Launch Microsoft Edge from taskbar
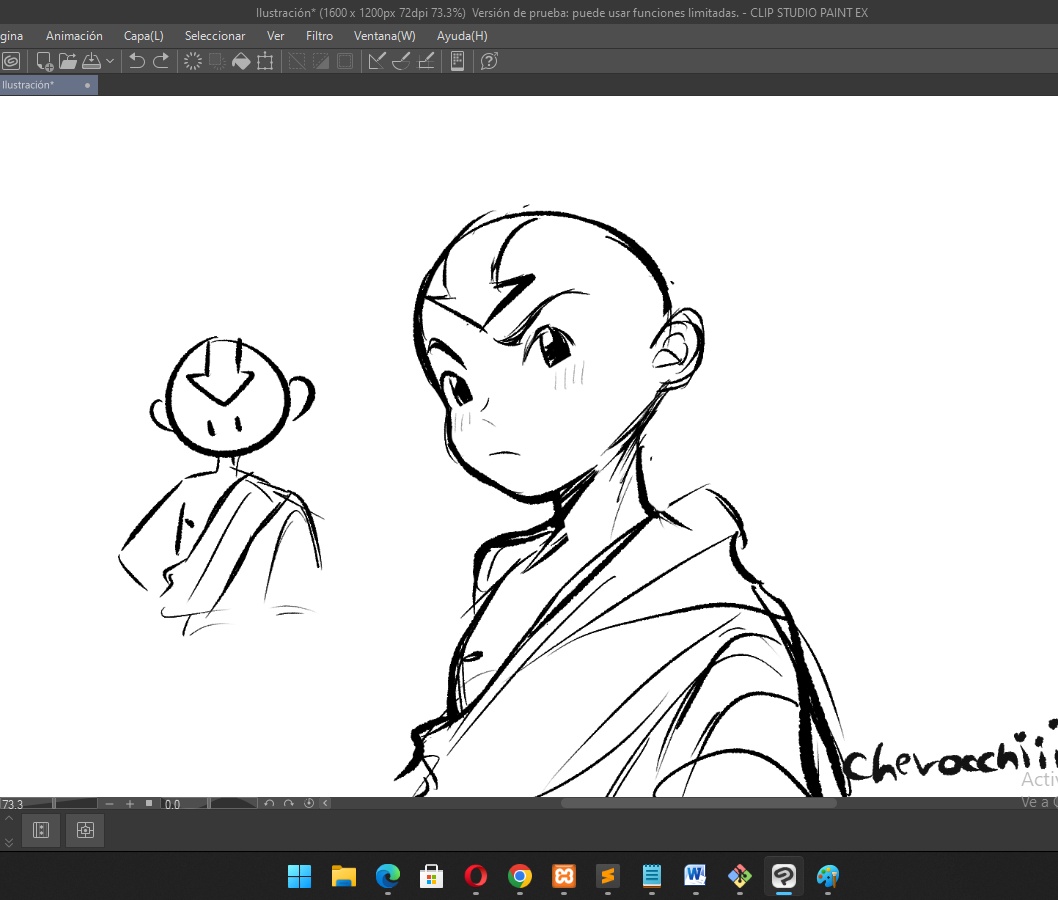The width and height of the screenshot is (1058, 900). click(x=387, y=876)
